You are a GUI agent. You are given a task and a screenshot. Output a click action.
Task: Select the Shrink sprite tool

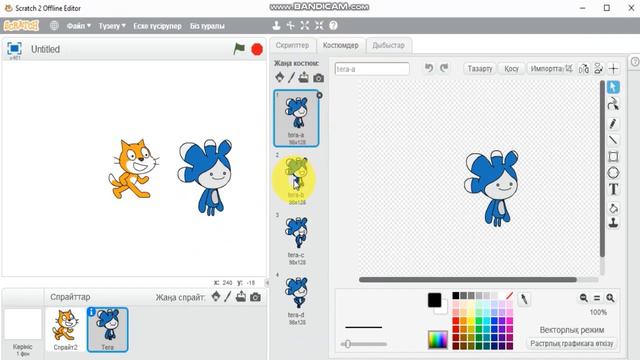pos(319,25)
